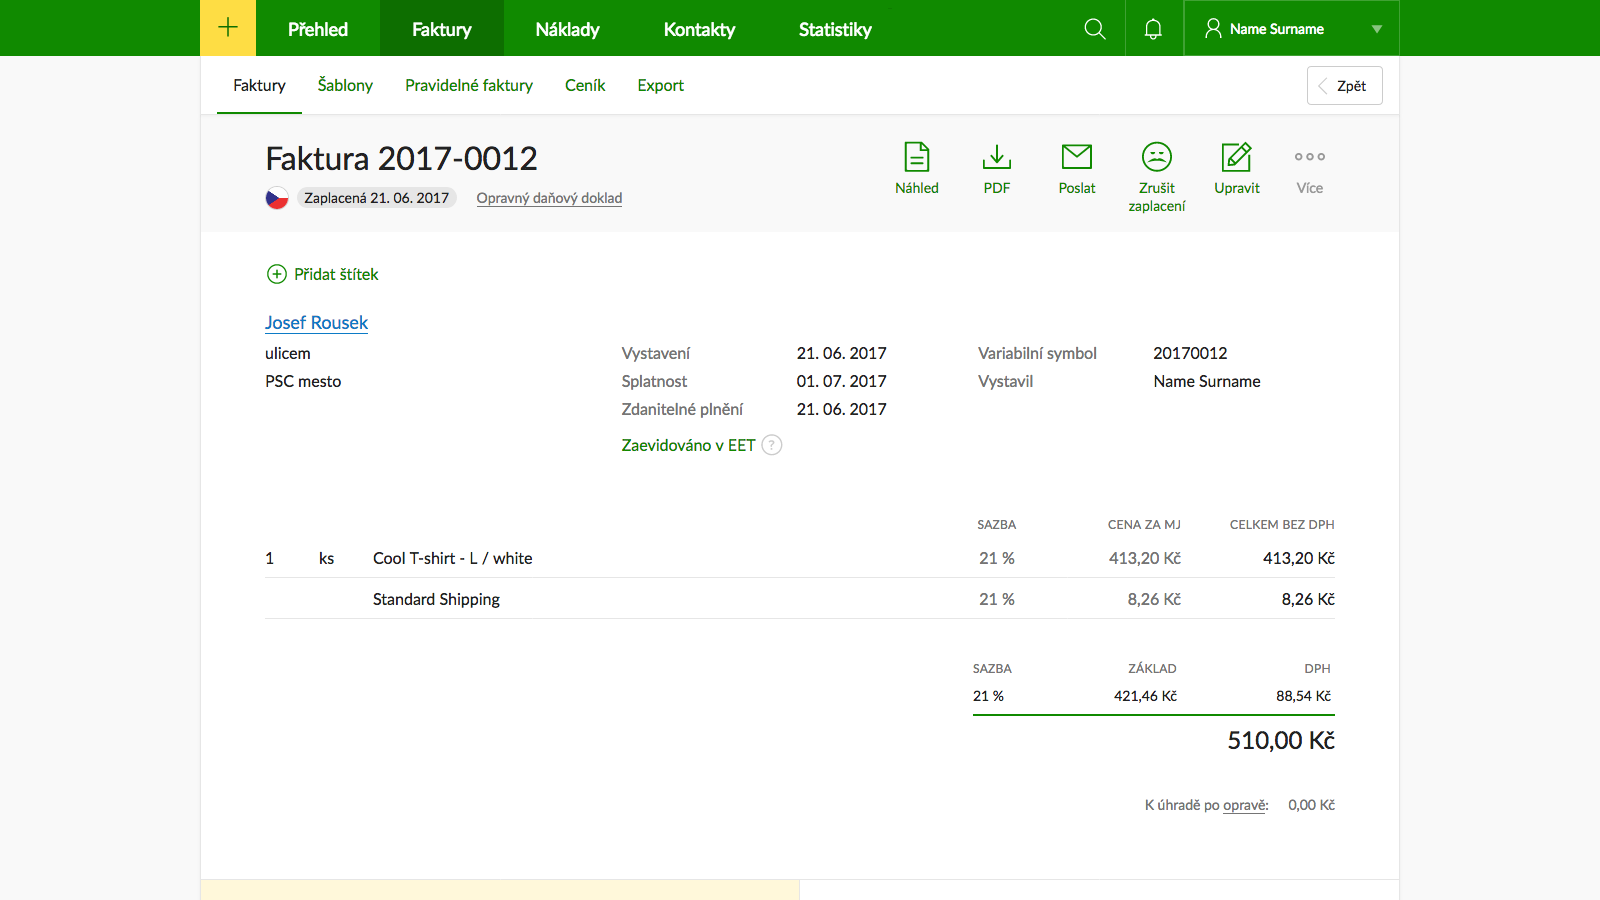The height and width of the screenshot is (900, 1600).
Task: Click Splatnost date 01. 07. 2017
Action: [x=841, y=381]
